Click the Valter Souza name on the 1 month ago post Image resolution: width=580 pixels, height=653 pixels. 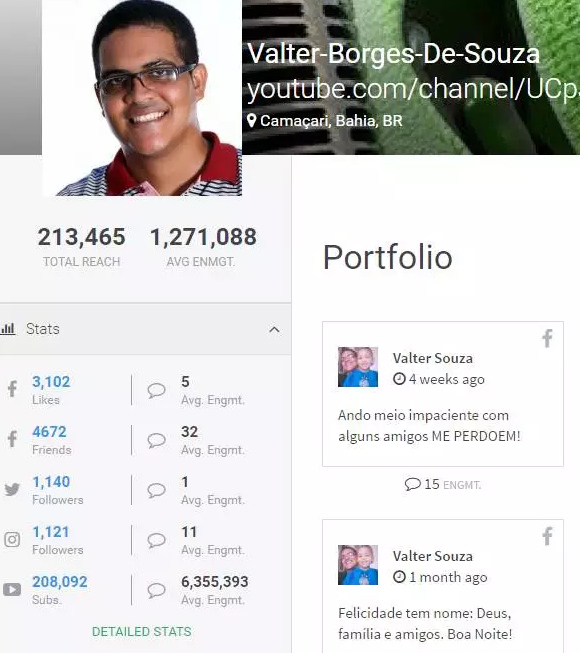pos(433,556)
